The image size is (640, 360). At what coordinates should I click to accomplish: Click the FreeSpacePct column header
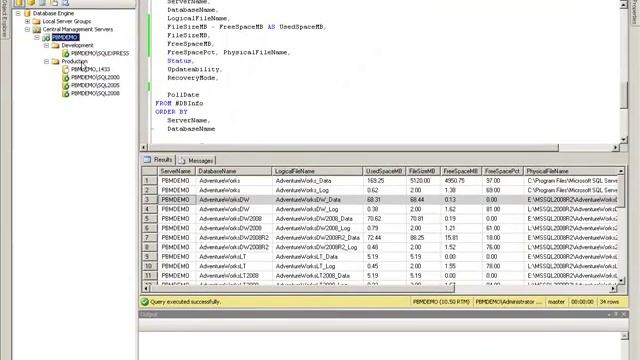502,171
